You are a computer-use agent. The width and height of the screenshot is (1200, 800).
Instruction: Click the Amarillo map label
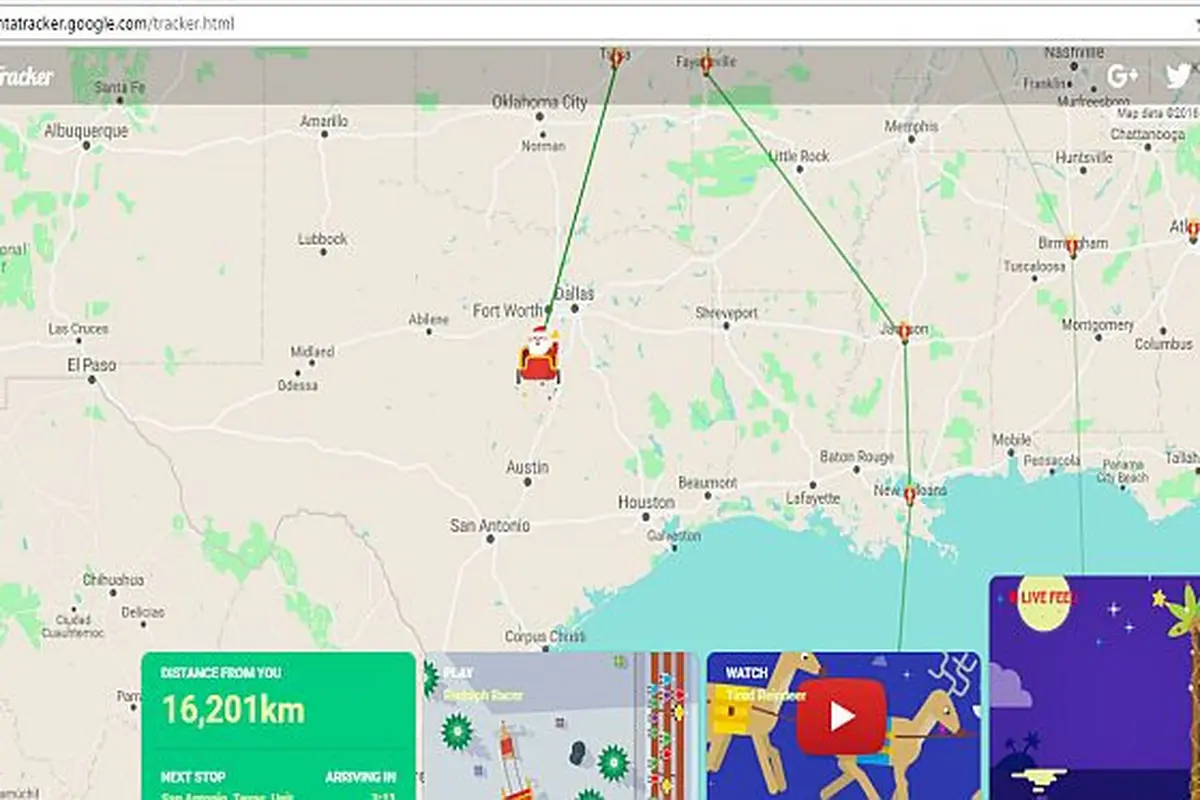point(324,121)
